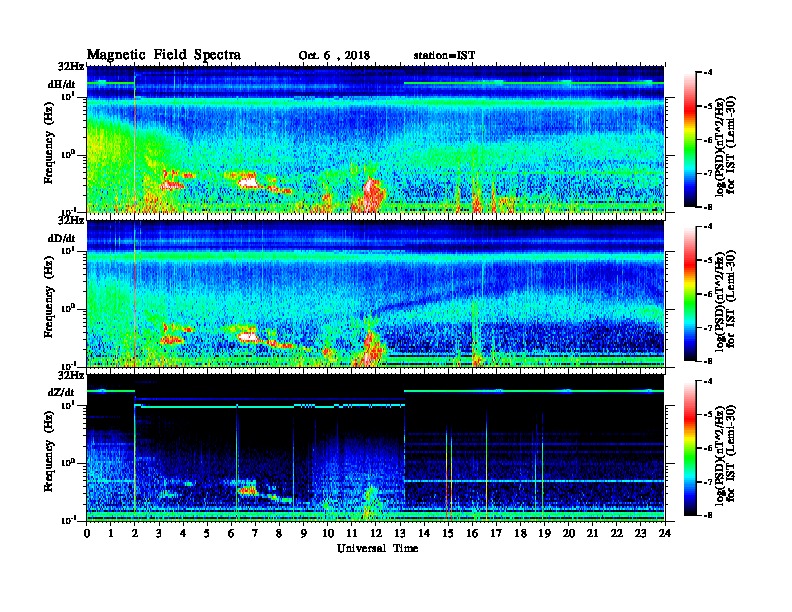Click hour tick "0" on the time axis
This screenshot has height=612, width=792.
click(87, 533)
